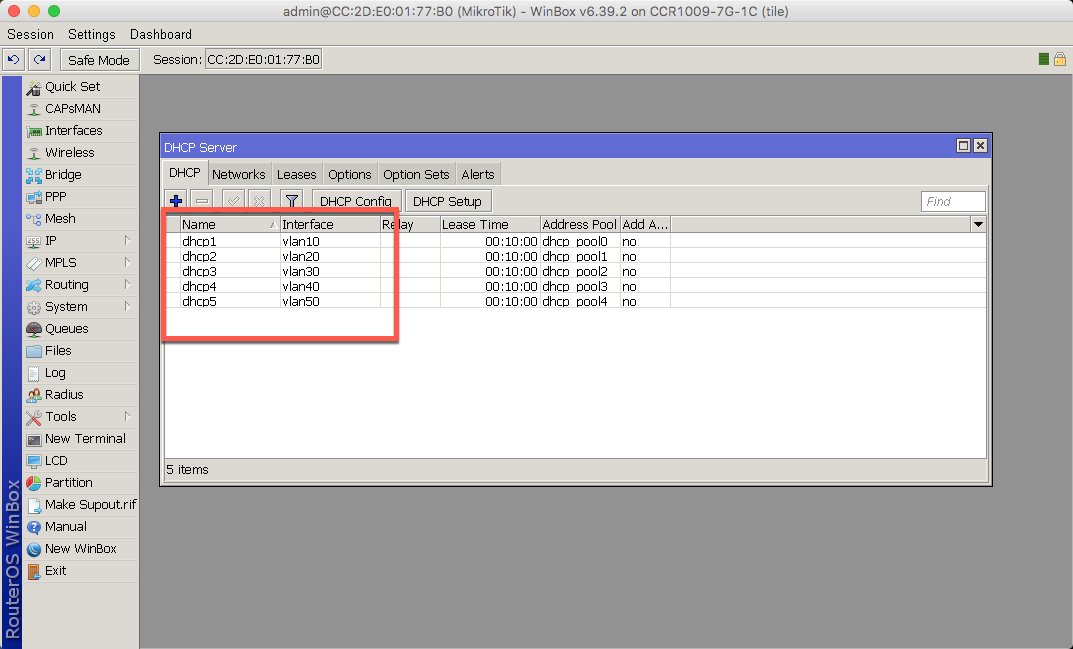This screenshot has height=649, width=1073.
Task: Click the undo arrow in the top toolbar
Action: pyautogui.click(x=13, y=60)
